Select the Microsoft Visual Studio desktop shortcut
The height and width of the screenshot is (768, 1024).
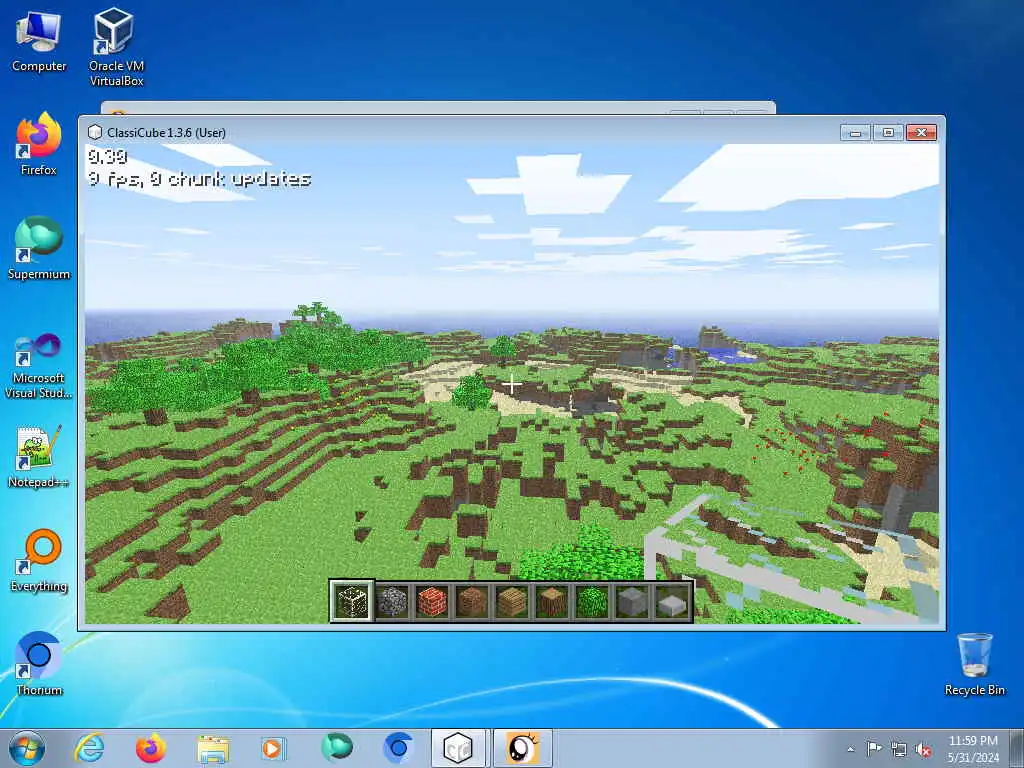pos(39,366)
